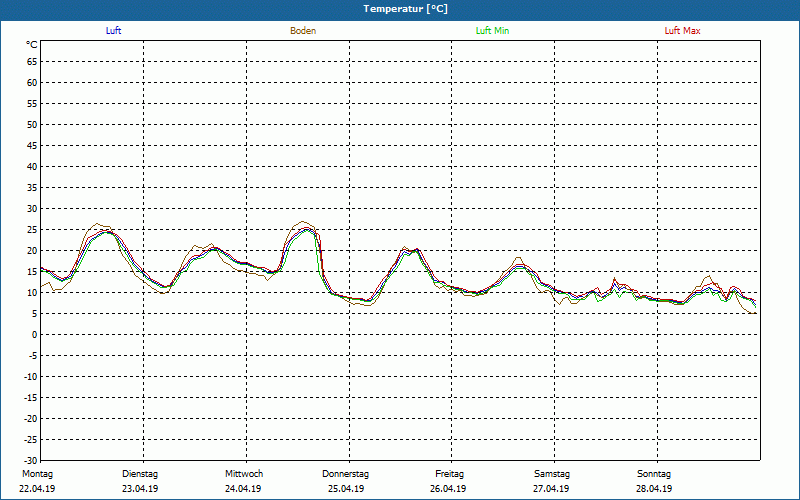This screenshot has height=500, width=800.
Task: Click the 'Luft Min' legend label
Action: pos(492,31)
